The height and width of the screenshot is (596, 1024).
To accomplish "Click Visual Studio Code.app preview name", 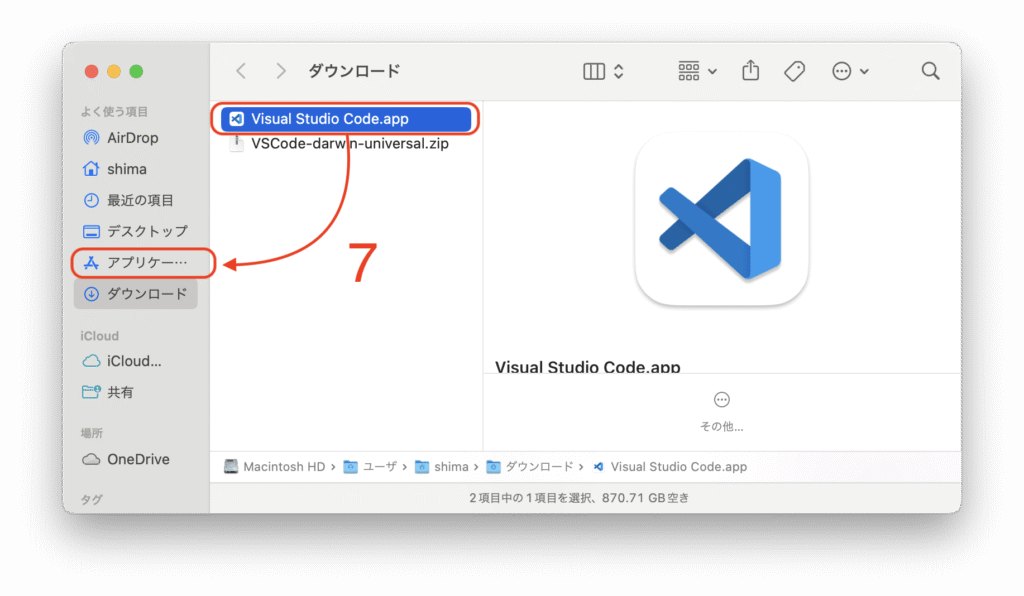I will point(588,367).
